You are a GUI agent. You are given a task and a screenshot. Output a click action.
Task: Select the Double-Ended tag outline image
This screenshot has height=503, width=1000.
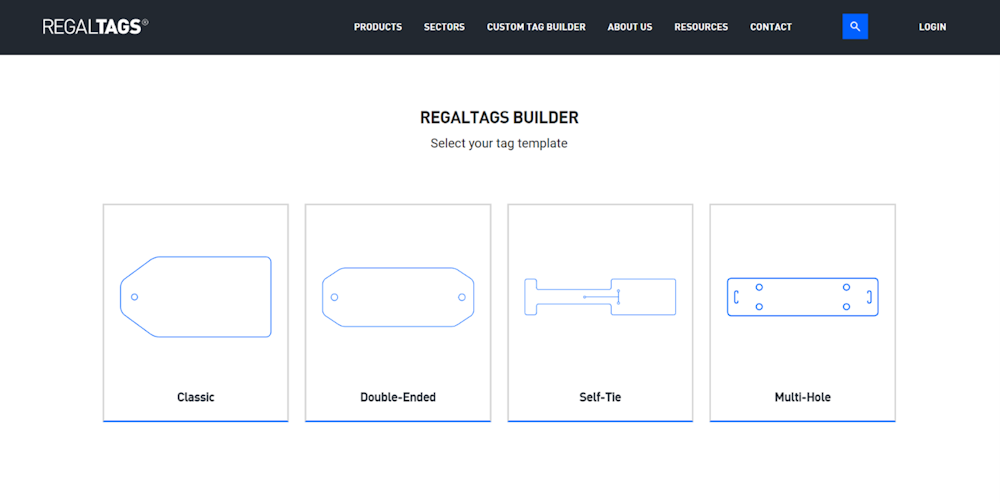click(398, 297)
